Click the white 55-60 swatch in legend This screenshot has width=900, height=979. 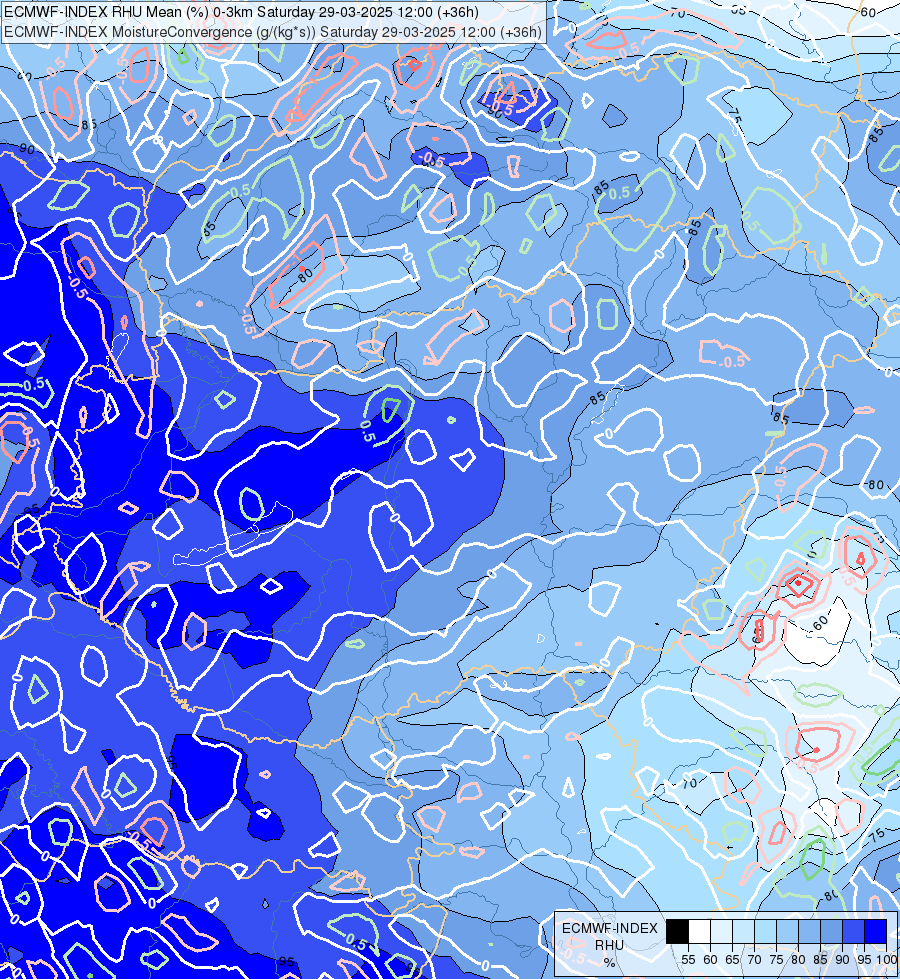(x=700, y=931)
